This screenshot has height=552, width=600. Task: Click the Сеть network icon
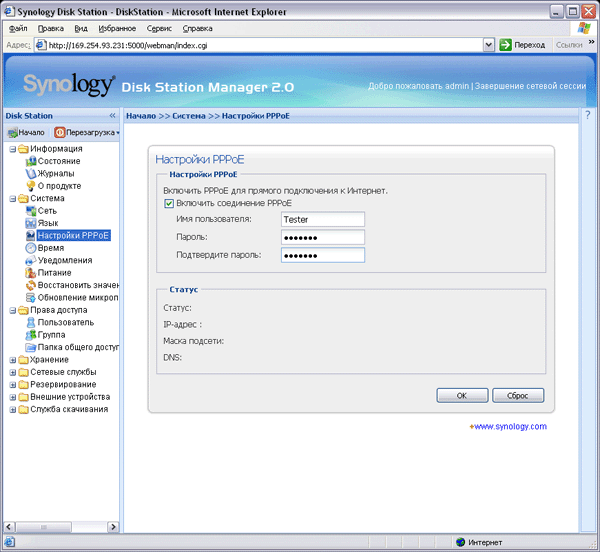[x=31, y=211]
